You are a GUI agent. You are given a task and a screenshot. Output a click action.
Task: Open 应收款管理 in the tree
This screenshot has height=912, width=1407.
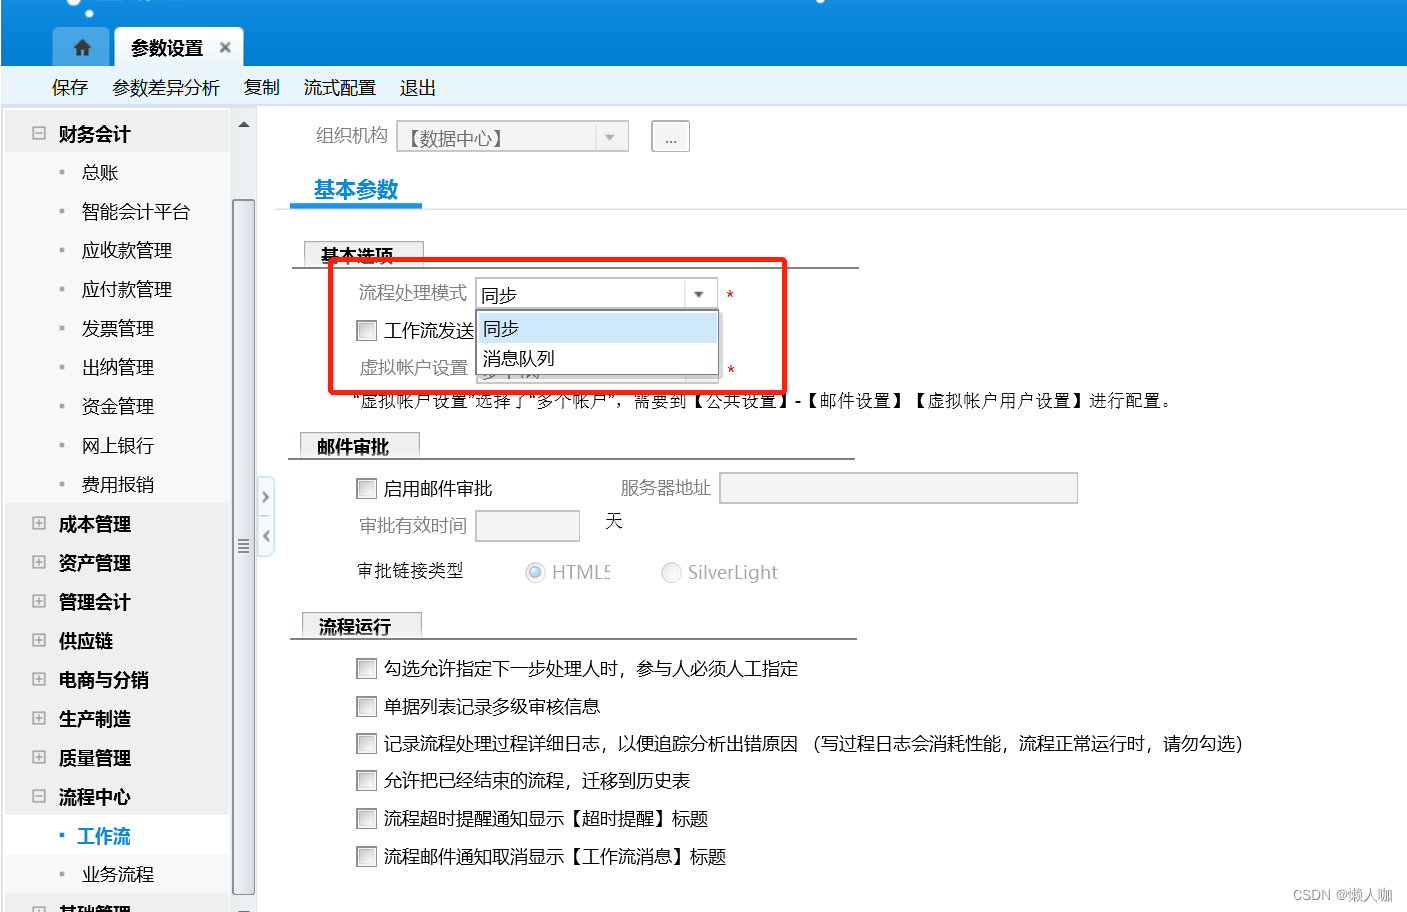127,251
